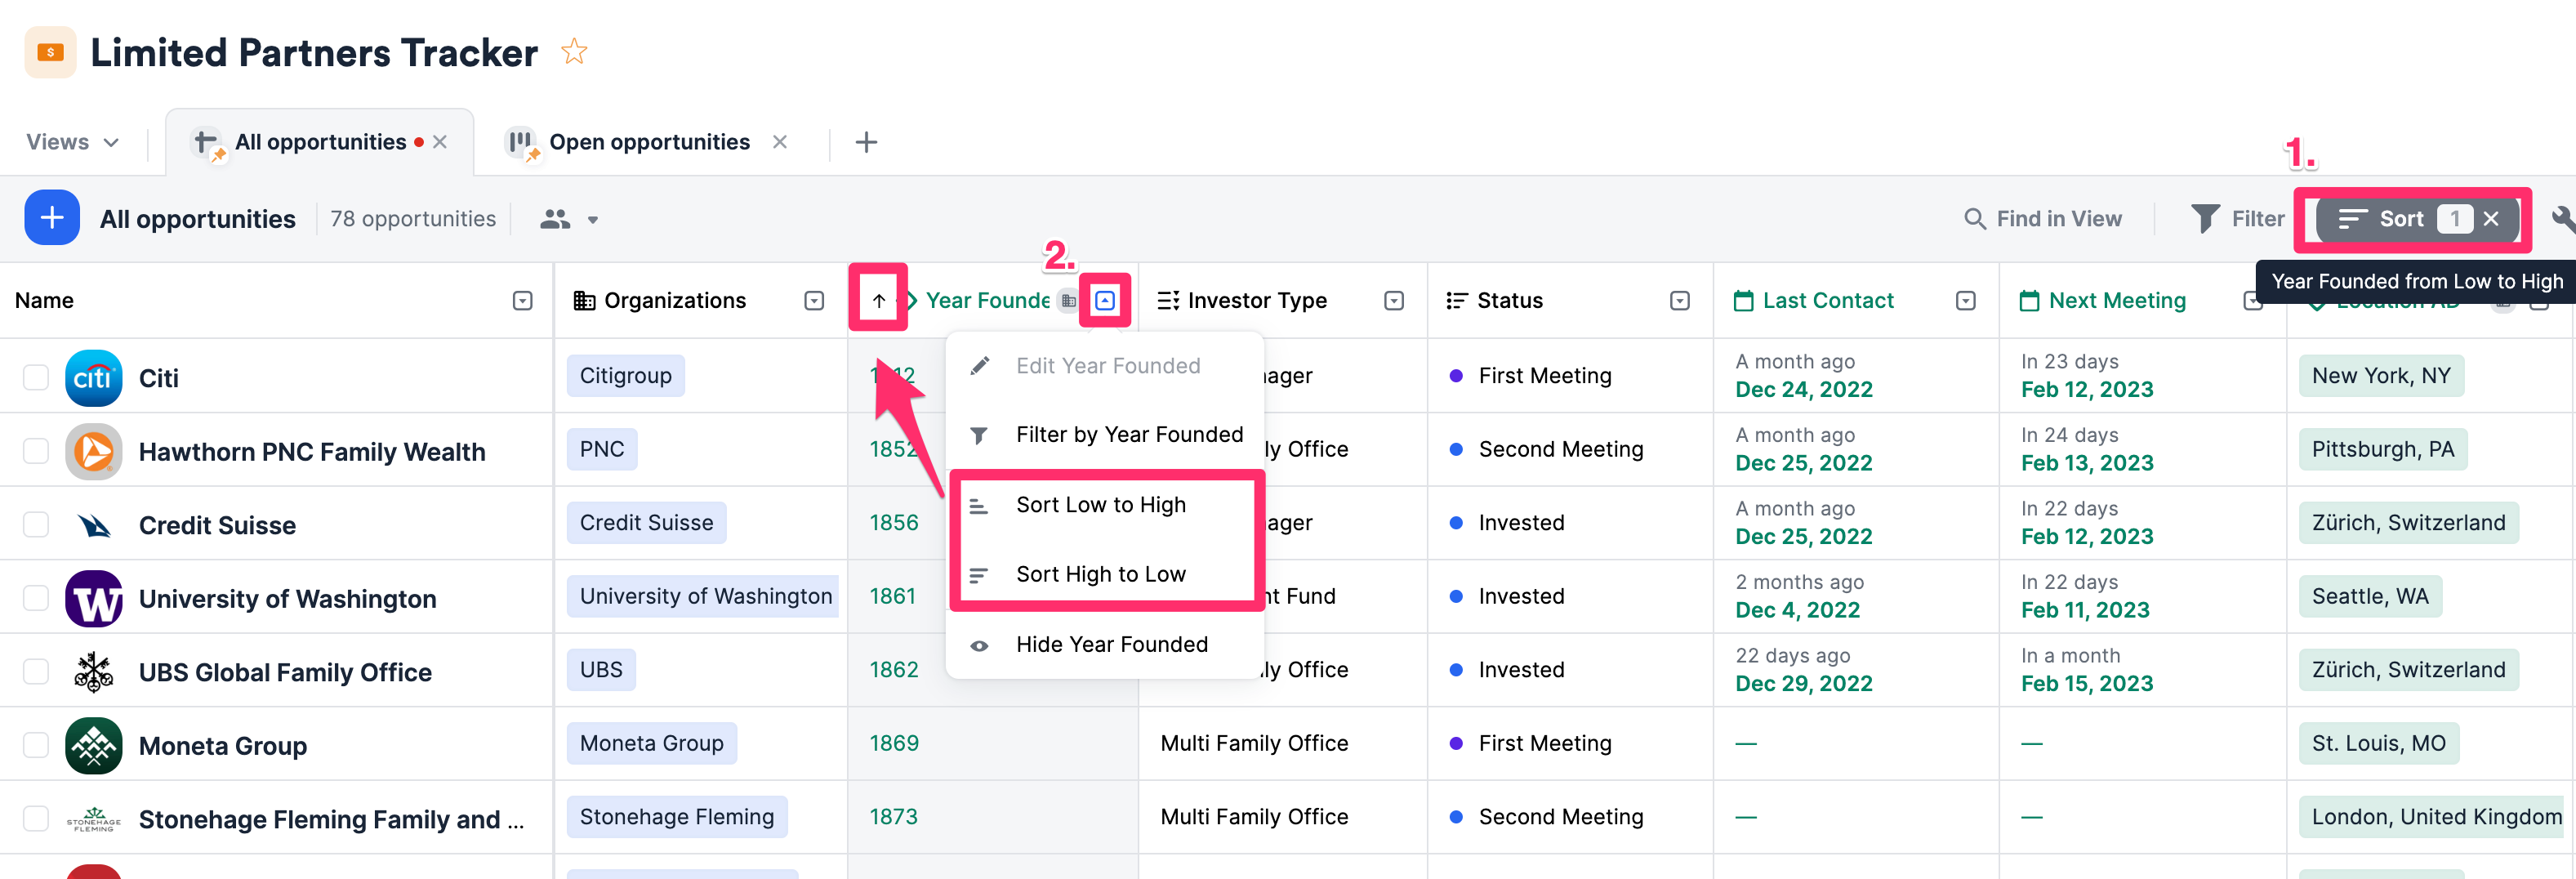Screen dimensions: 2576x879
Task: Click the Citi company logo
Action: 94,378
